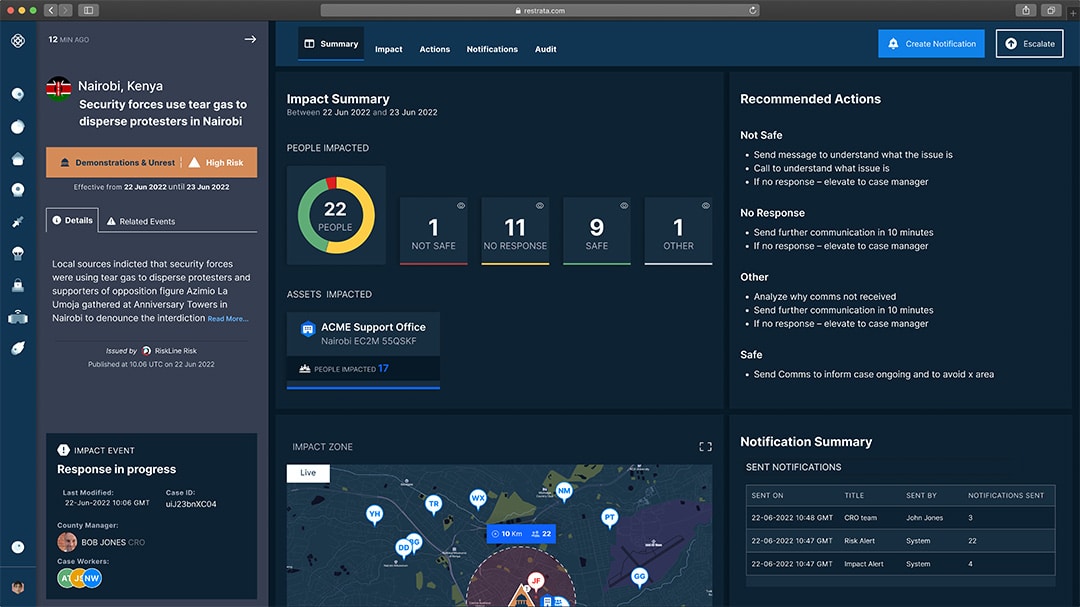Open the No Response people card
This screenshot has height=607, width=1080.
(515, 231)
